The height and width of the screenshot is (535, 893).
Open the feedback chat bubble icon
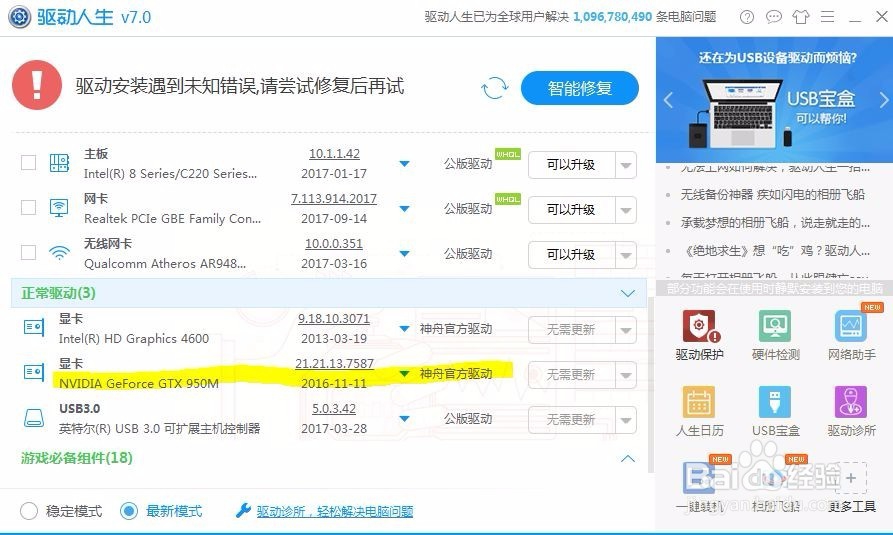[773, 17]
